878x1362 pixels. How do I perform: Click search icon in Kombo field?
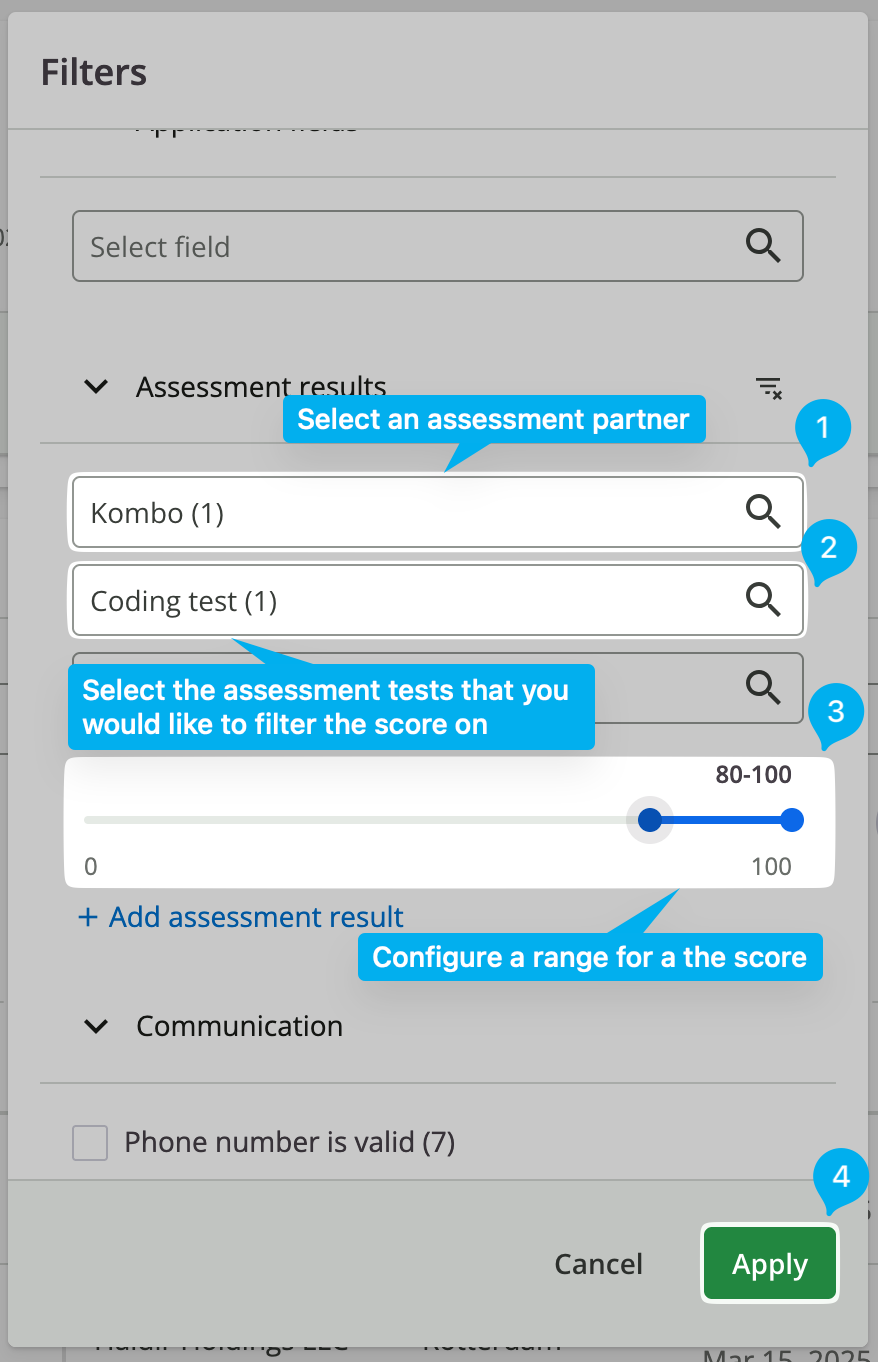(764, 512)
